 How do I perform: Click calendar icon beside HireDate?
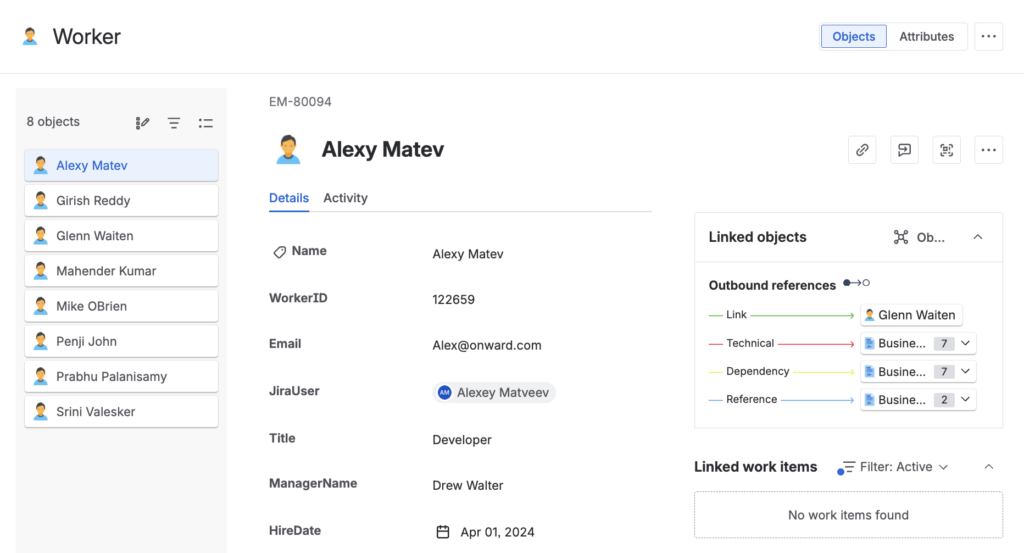pyautogui.click(x=443, y=532)
